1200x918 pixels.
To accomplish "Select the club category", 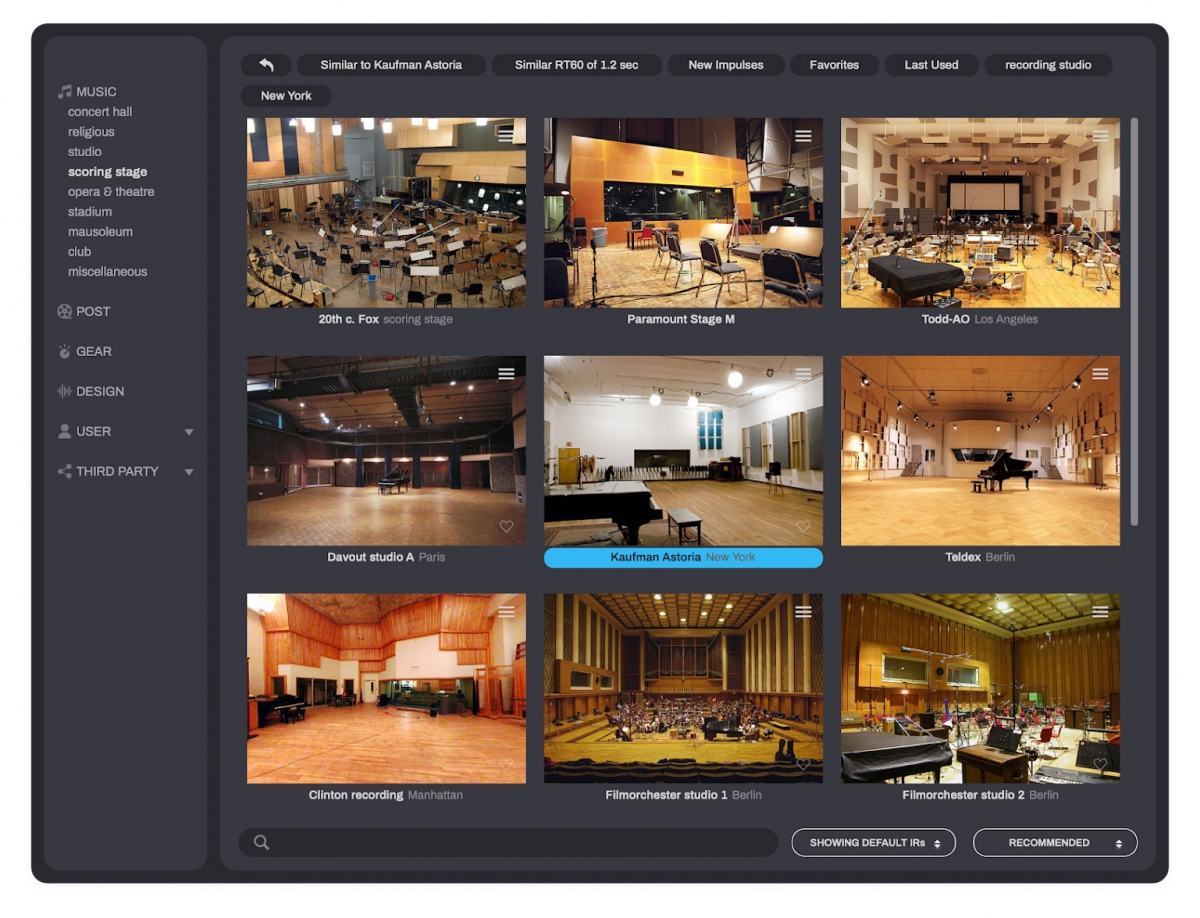I will click(80, 252).
